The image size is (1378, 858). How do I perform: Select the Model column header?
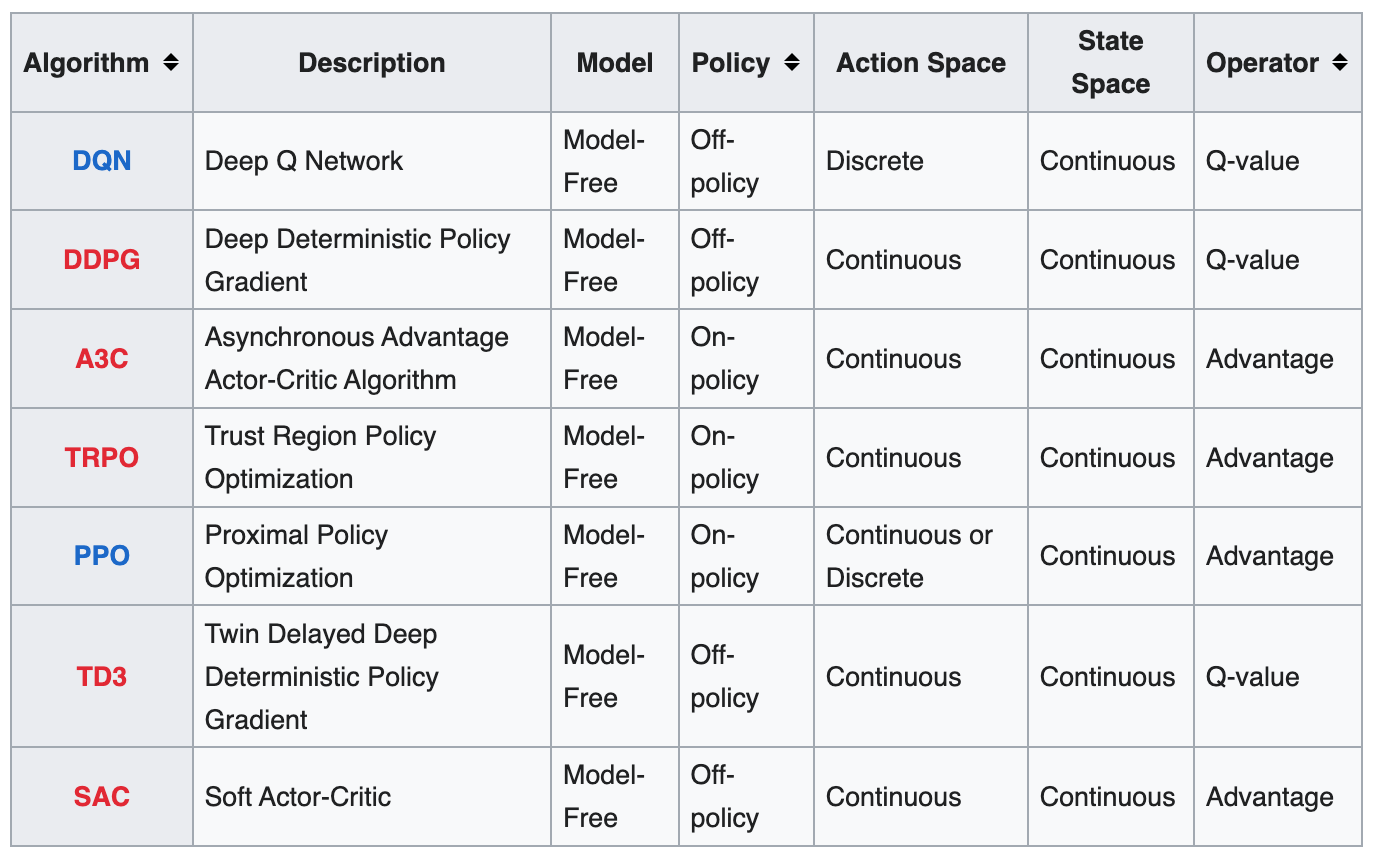coord(615,63)
